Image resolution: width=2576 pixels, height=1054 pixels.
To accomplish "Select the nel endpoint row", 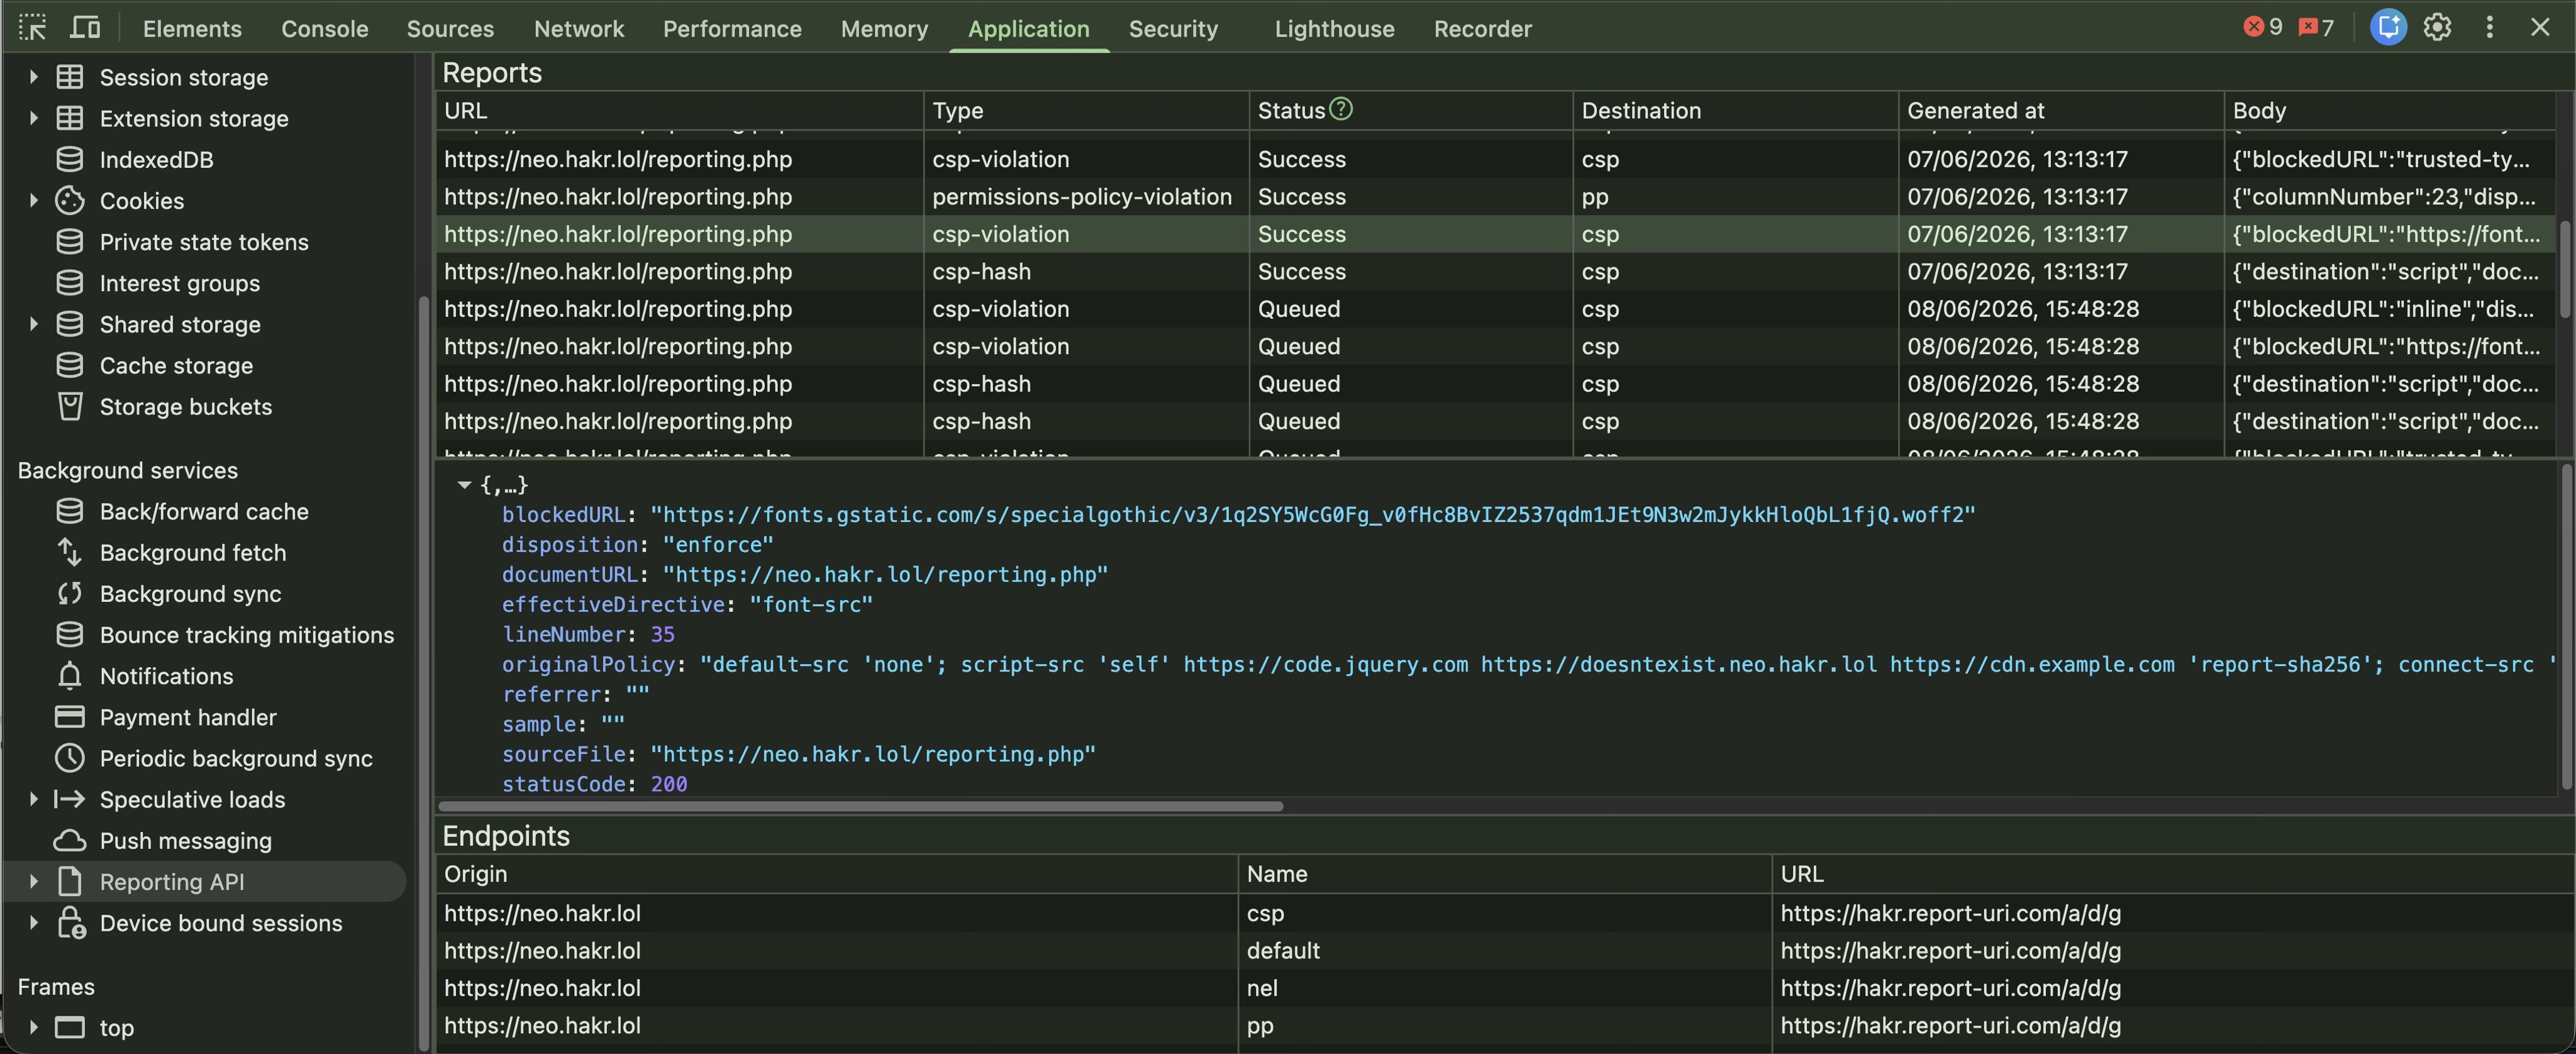I will click(1504, 988).
